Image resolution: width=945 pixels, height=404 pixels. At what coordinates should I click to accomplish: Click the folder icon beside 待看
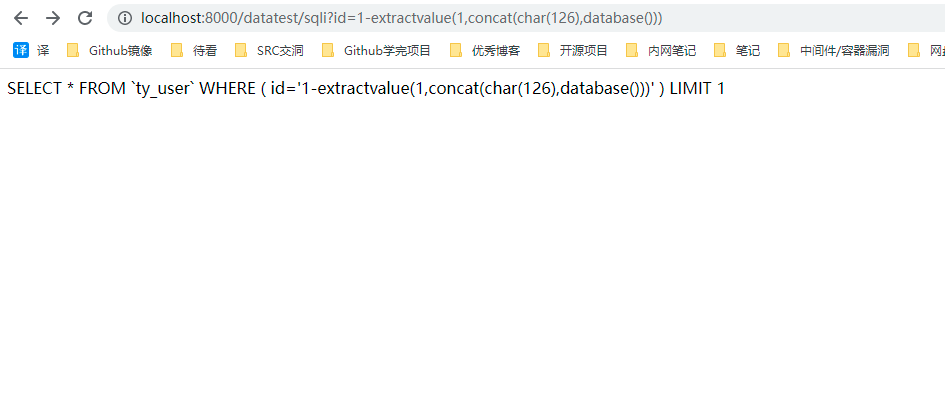tap(177, 50)
